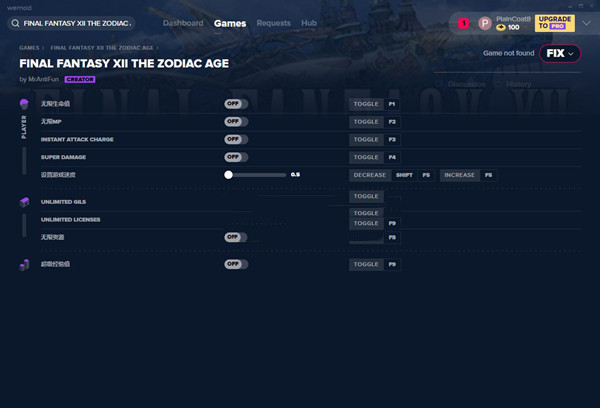Click the game speed slider track
The width and height of the screenshot is (600, 408).
tap(256, 175)
